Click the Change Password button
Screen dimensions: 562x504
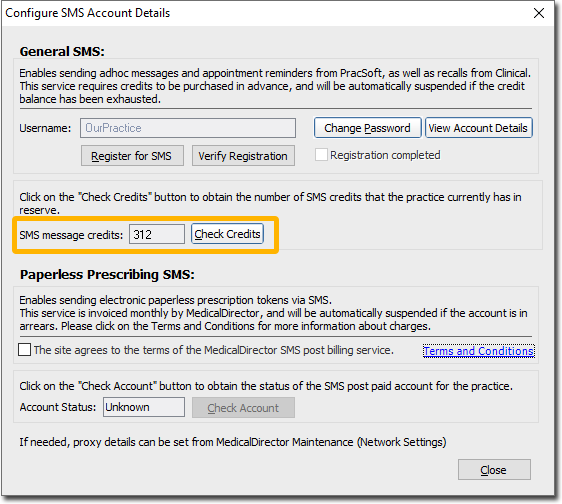[x=367, y=128]
